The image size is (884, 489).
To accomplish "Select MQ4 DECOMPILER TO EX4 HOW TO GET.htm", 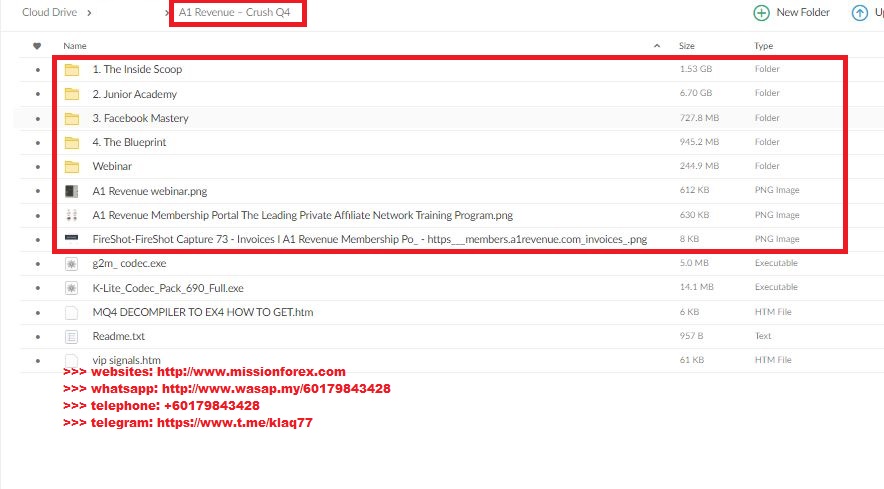I will point(203,312).
